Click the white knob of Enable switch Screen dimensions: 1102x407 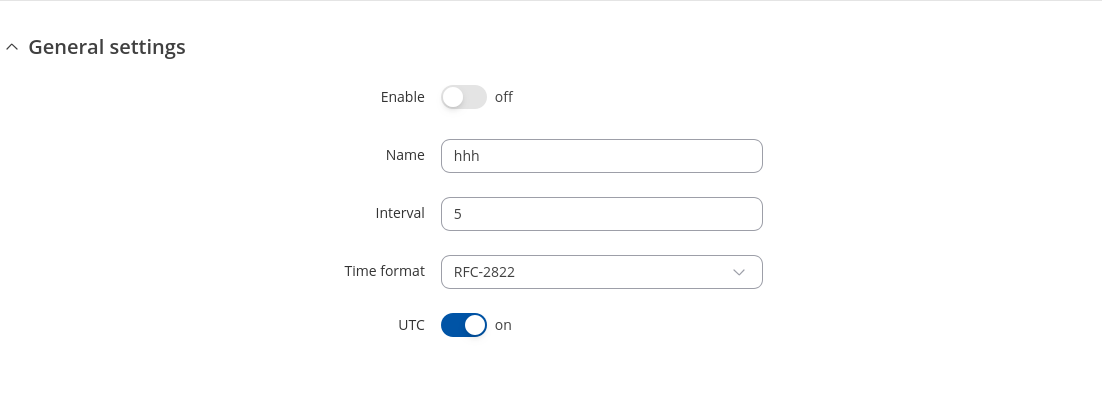[x=453, y=97]
